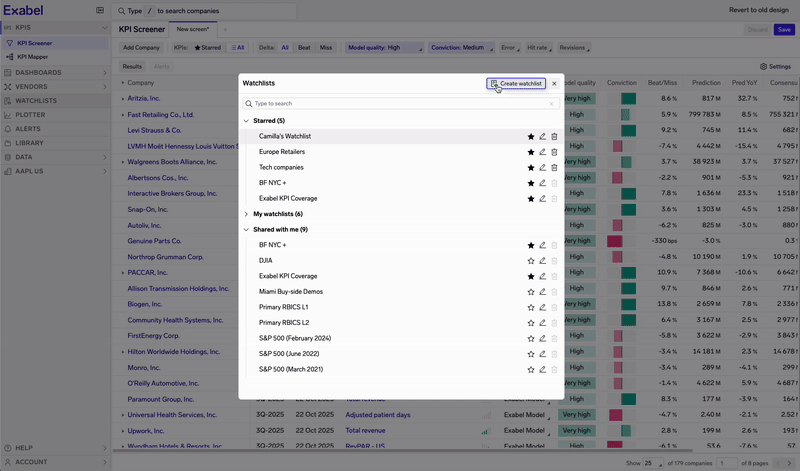The image size is (800, 471).
Task: Collapse the Shared with me section
Action: point(246,230)
